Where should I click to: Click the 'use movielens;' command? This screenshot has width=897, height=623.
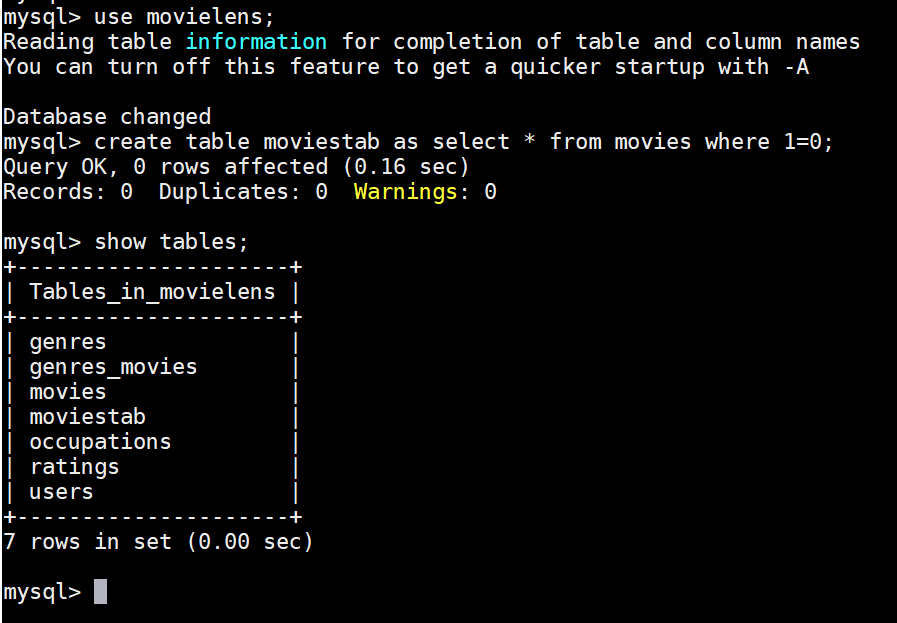[x=184, y=17]
